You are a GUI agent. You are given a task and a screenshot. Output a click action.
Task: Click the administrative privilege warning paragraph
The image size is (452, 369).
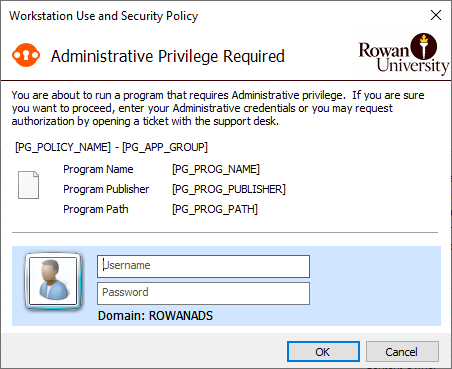tap(218, 108)
